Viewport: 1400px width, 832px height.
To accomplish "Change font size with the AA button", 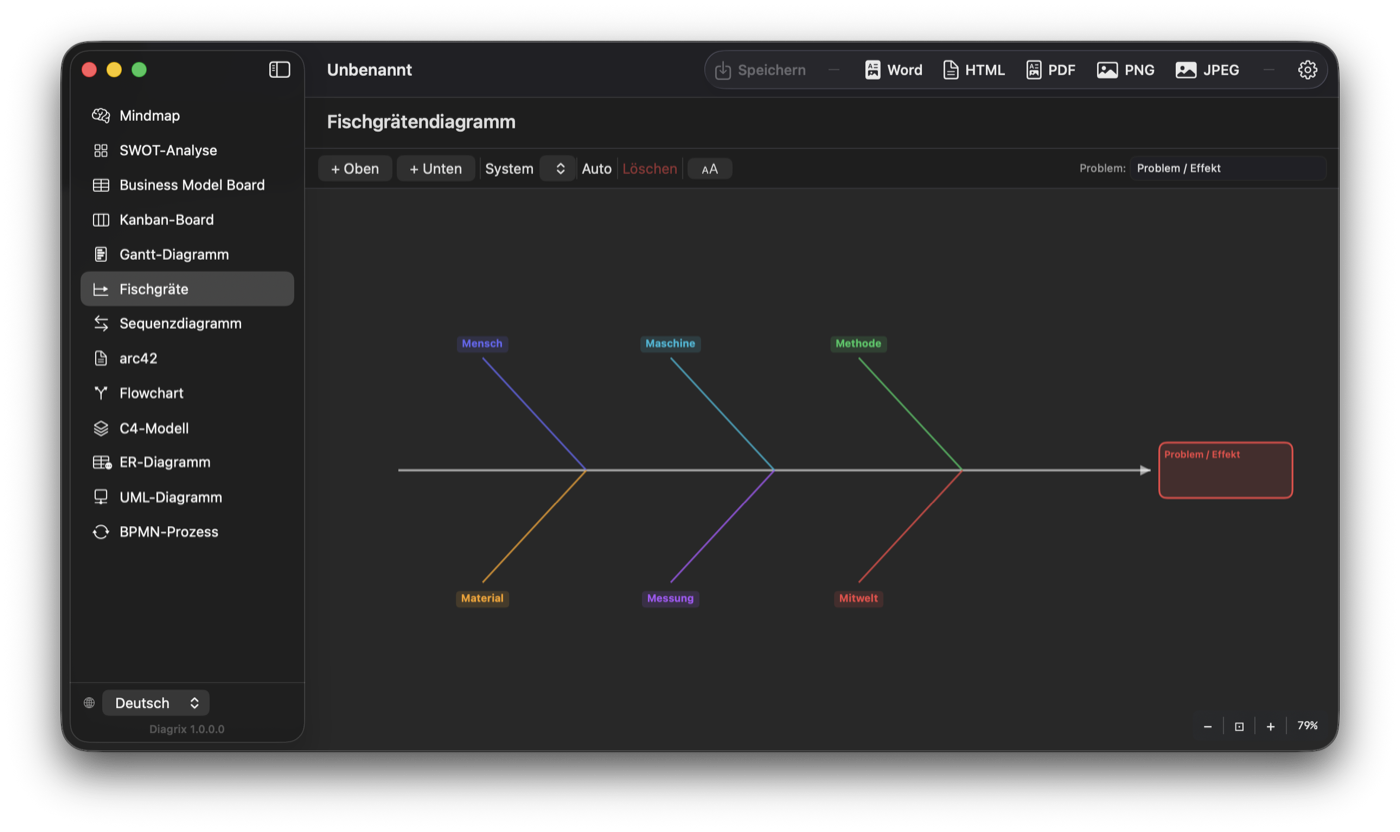I will pyautogui.click(x=710, y=169).
